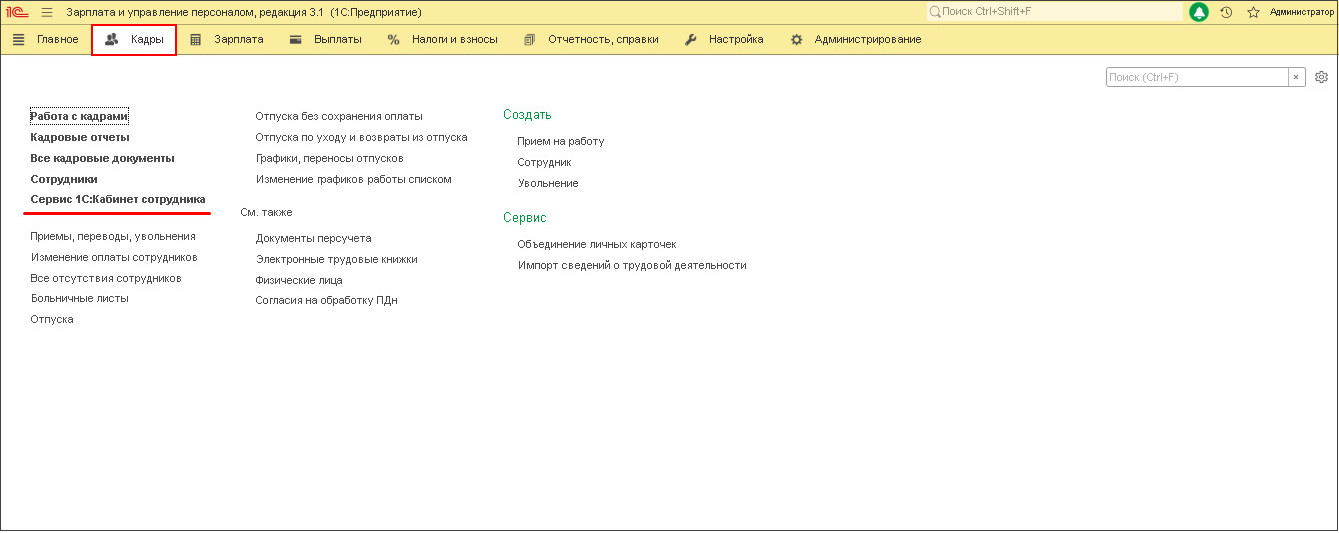Open the Настройка section with wrench icon
This screenshot has width=1339, height=533.
(724, 39)
